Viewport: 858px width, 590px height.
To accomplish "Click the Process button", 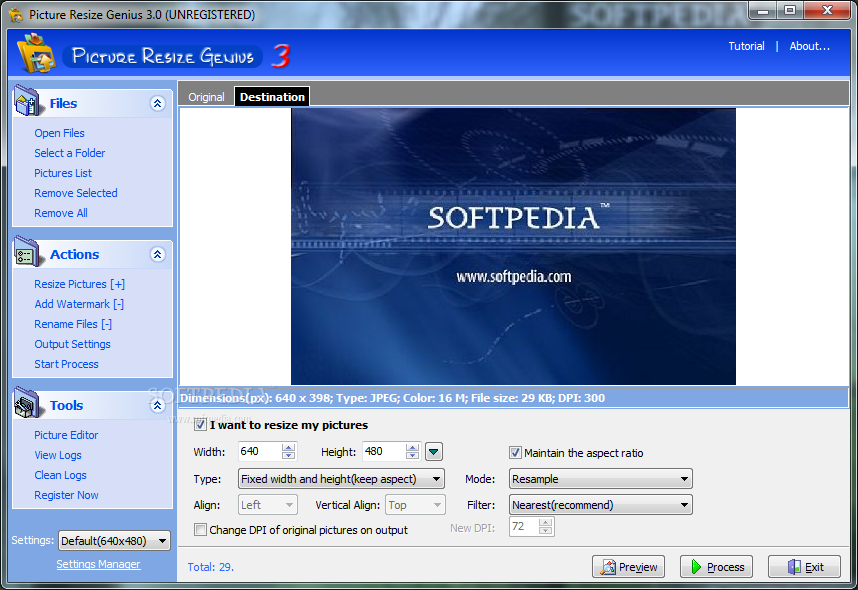I will coord(716,567).
